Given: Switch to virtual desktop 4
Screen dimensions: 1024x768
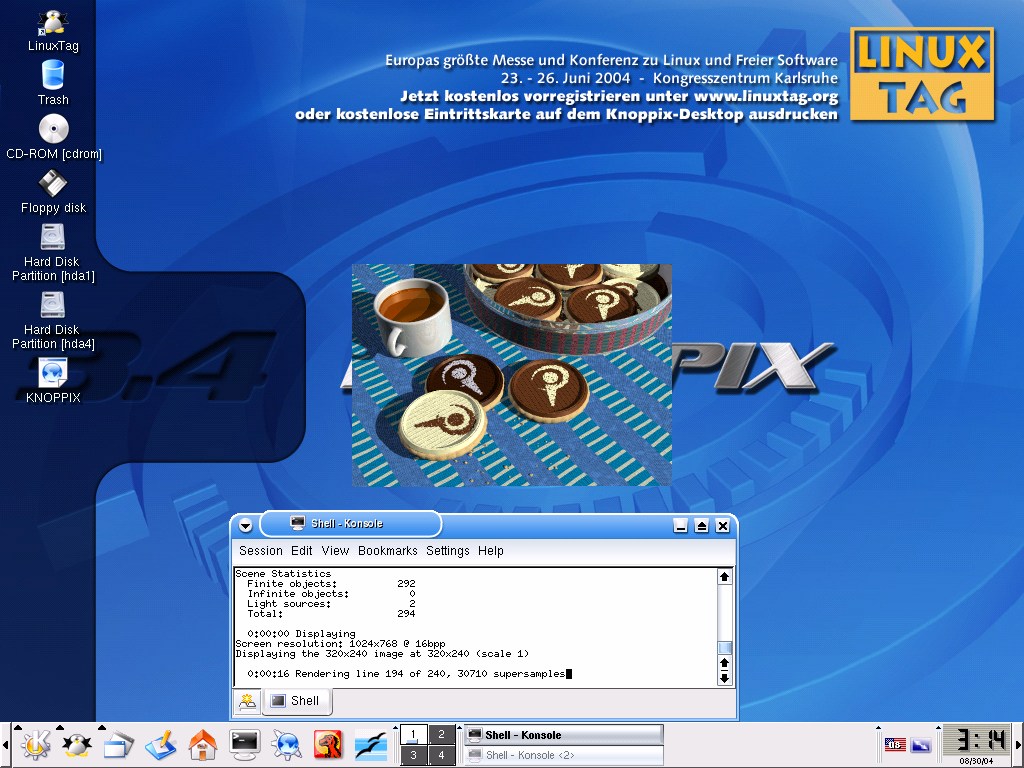Looking at the screenshot, I should coord(442,756).
